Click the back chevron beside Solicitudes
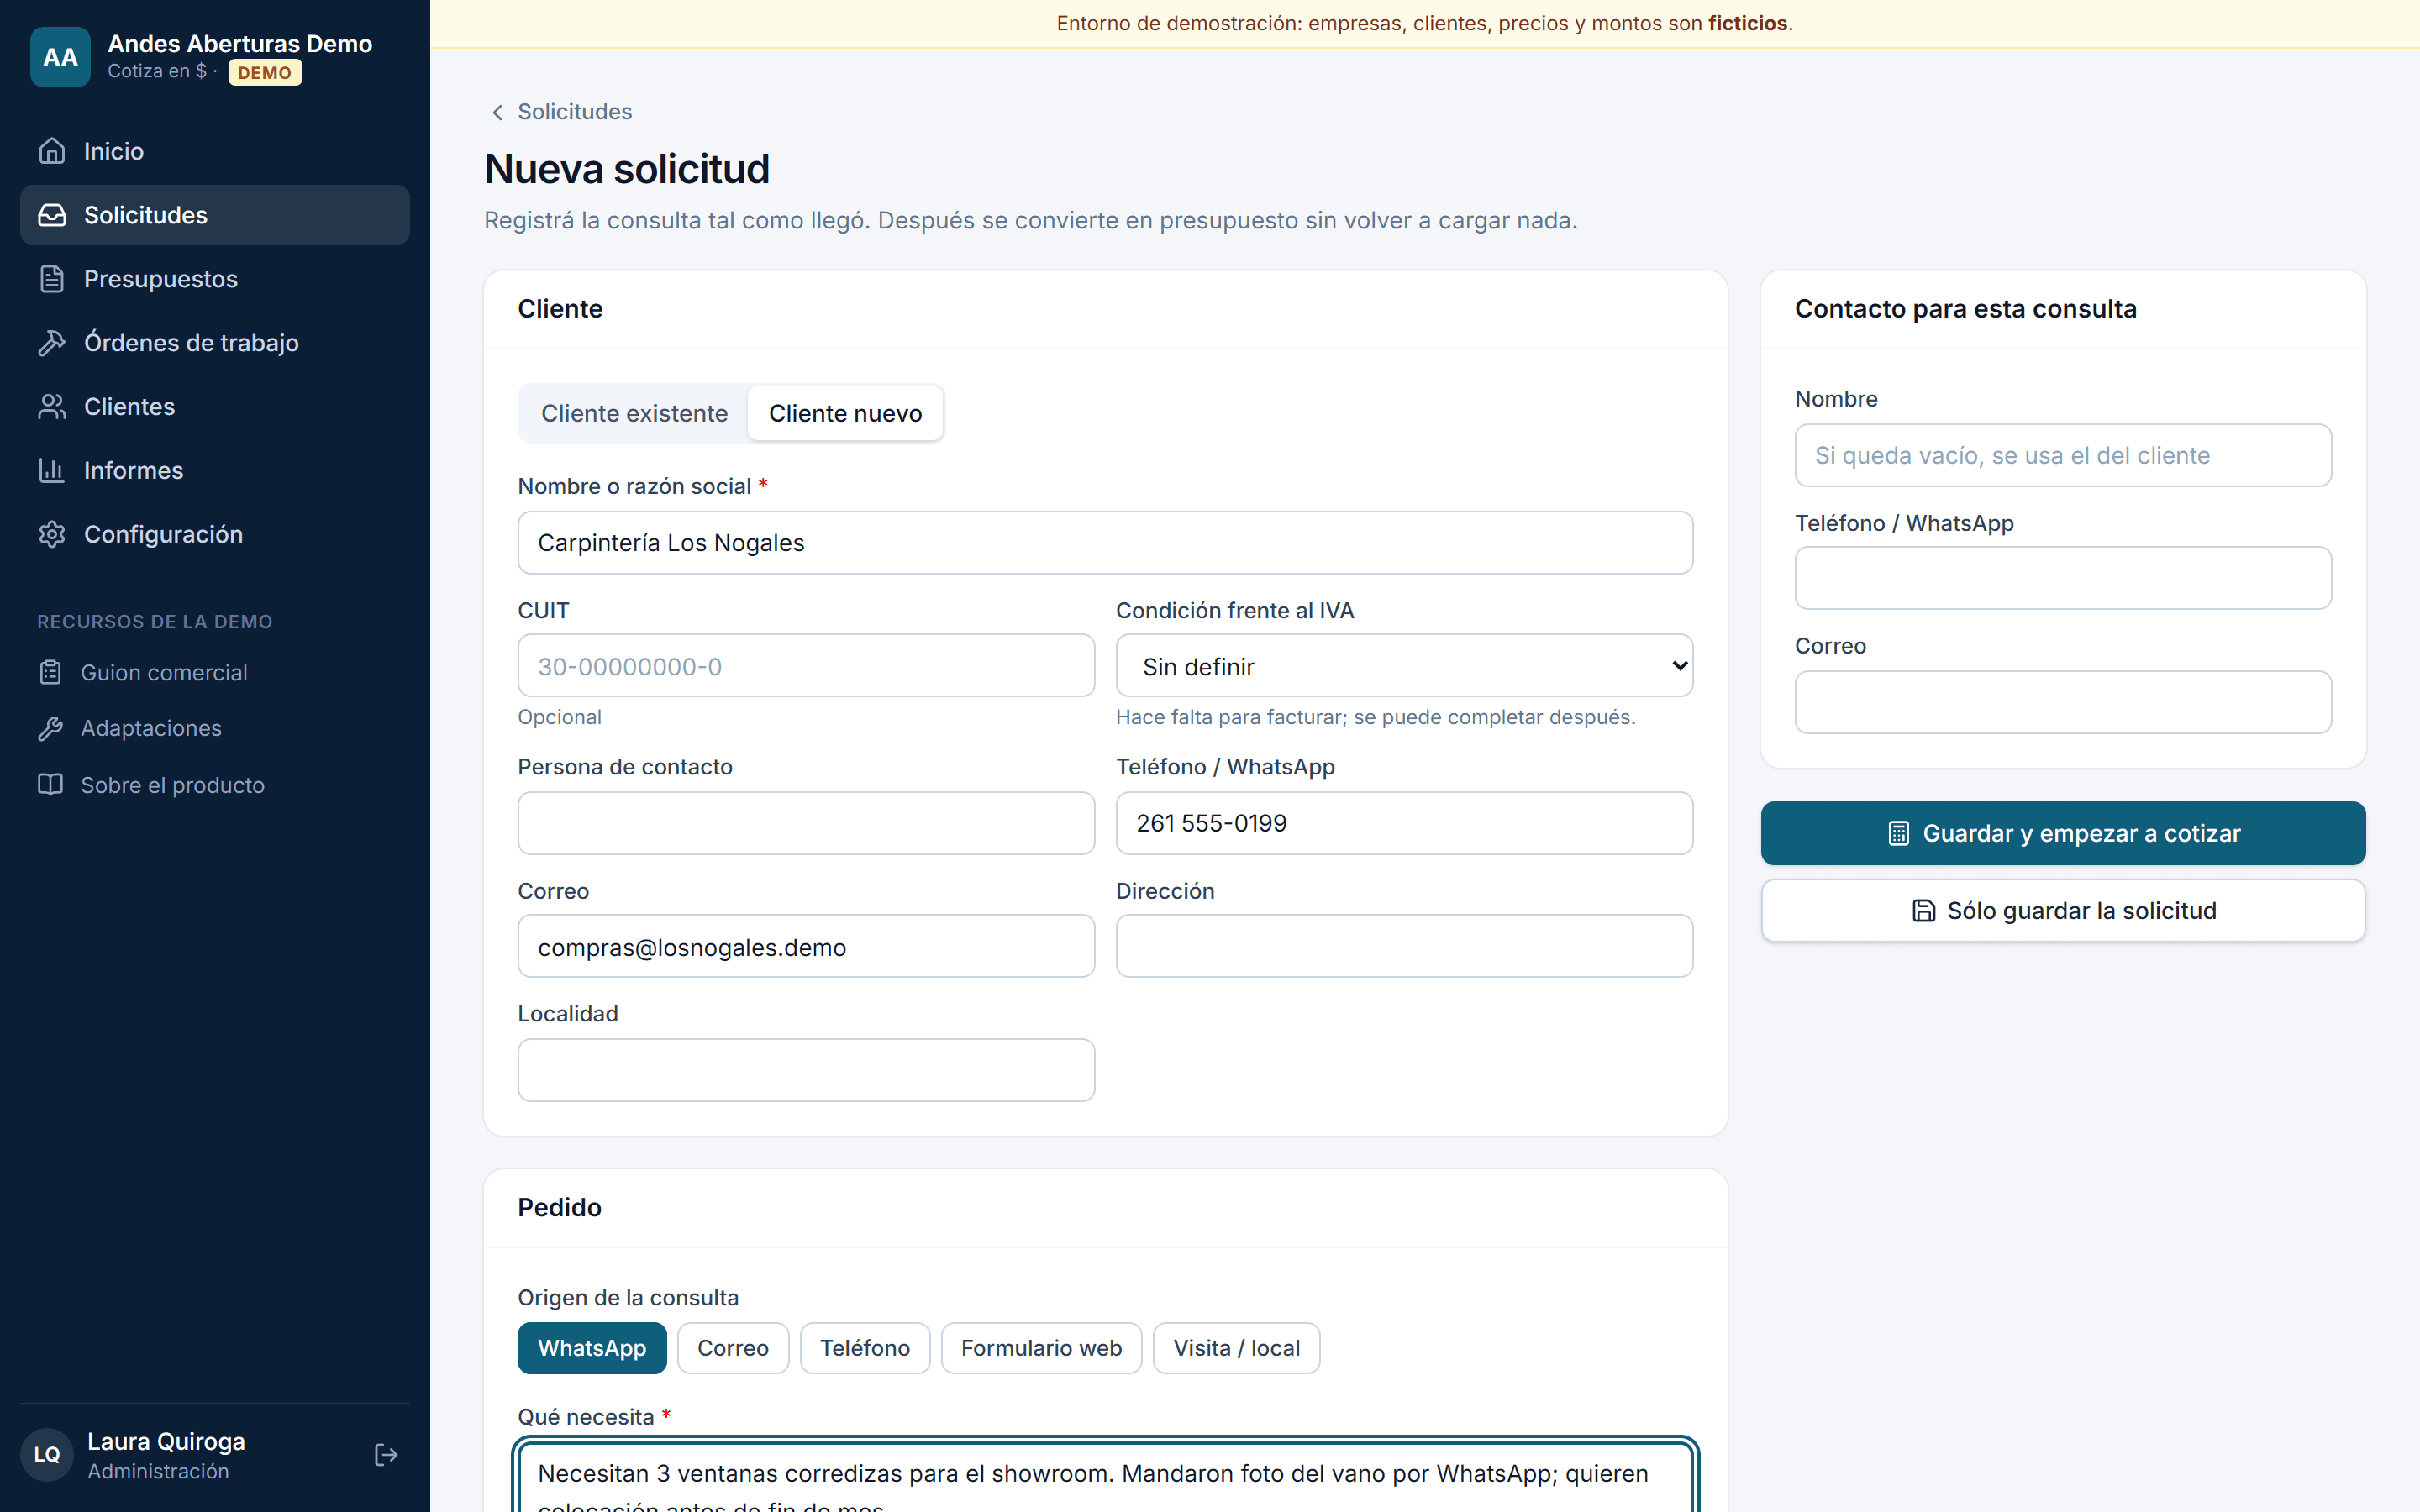This screenshot has width=2420, height=1512. (x=497, y=112)
